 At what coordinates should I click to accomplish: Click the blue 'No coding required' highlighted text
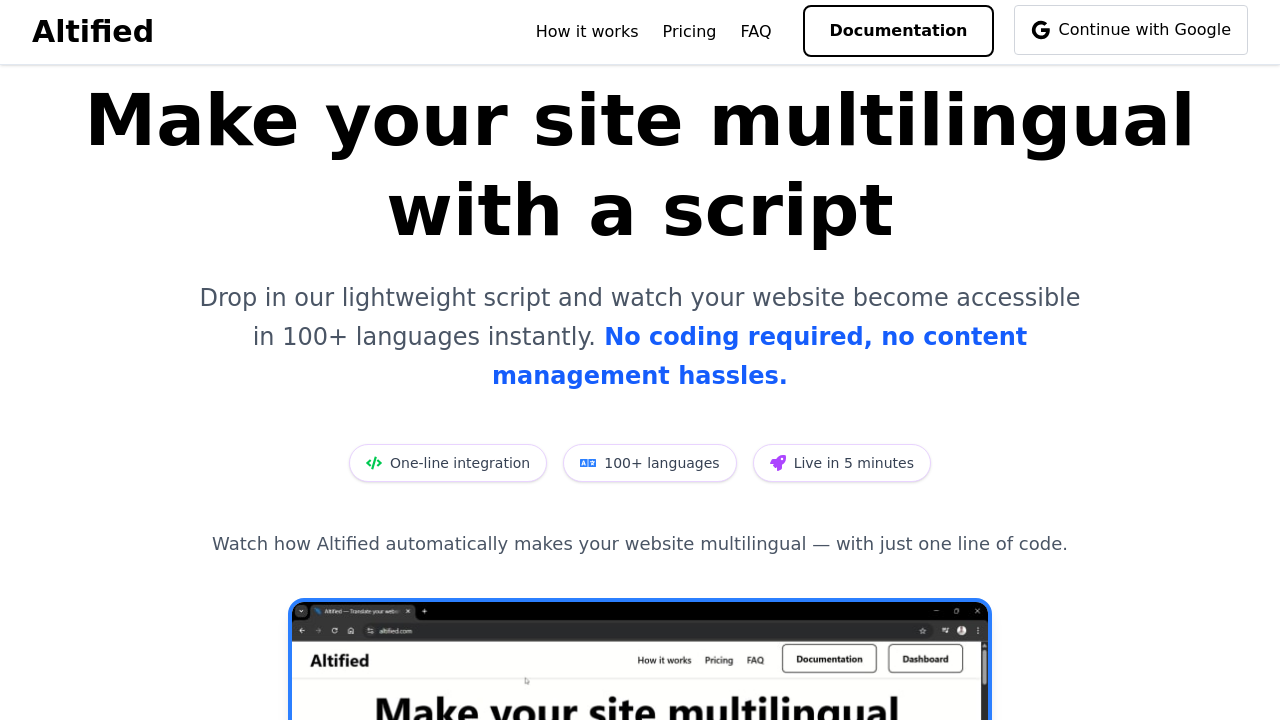pos(738,337)
